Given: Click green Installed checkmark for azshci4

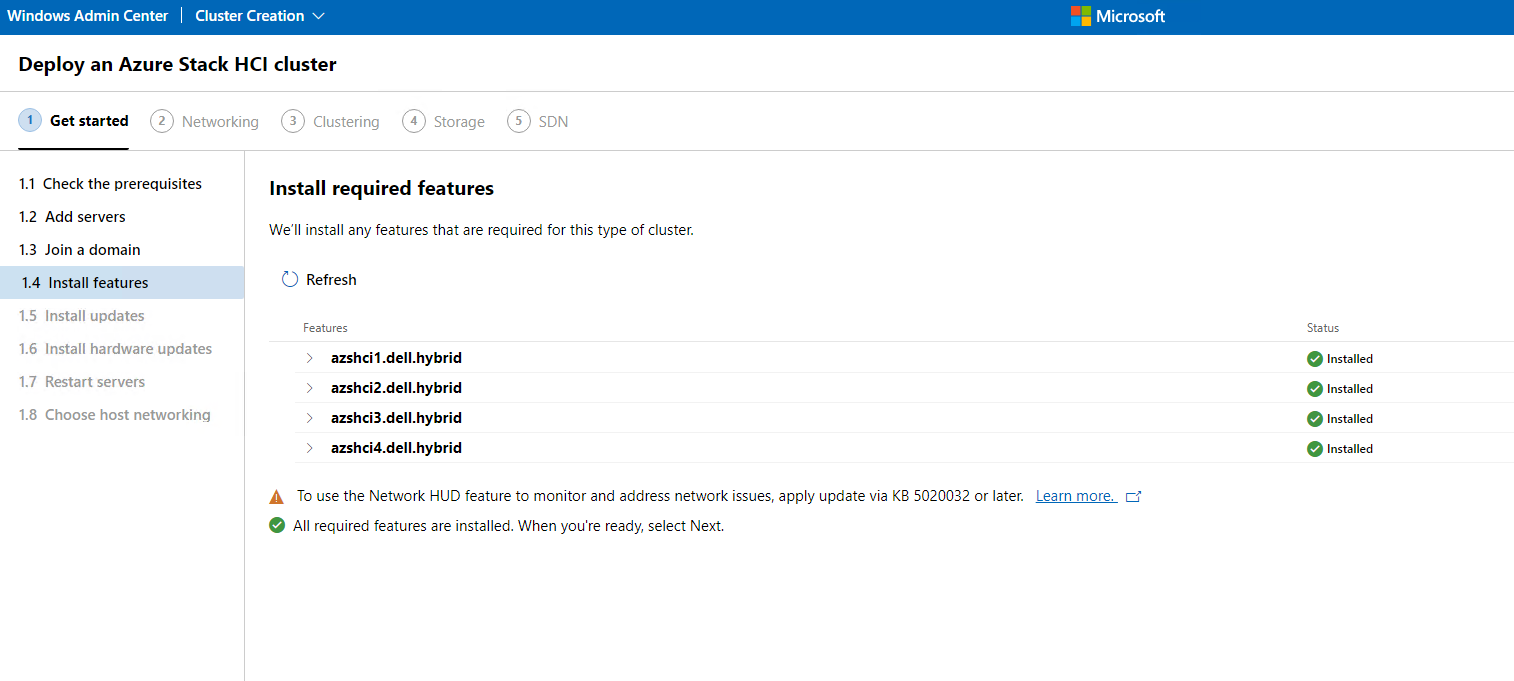Looking at the screenshot, I should point(1315,449).
